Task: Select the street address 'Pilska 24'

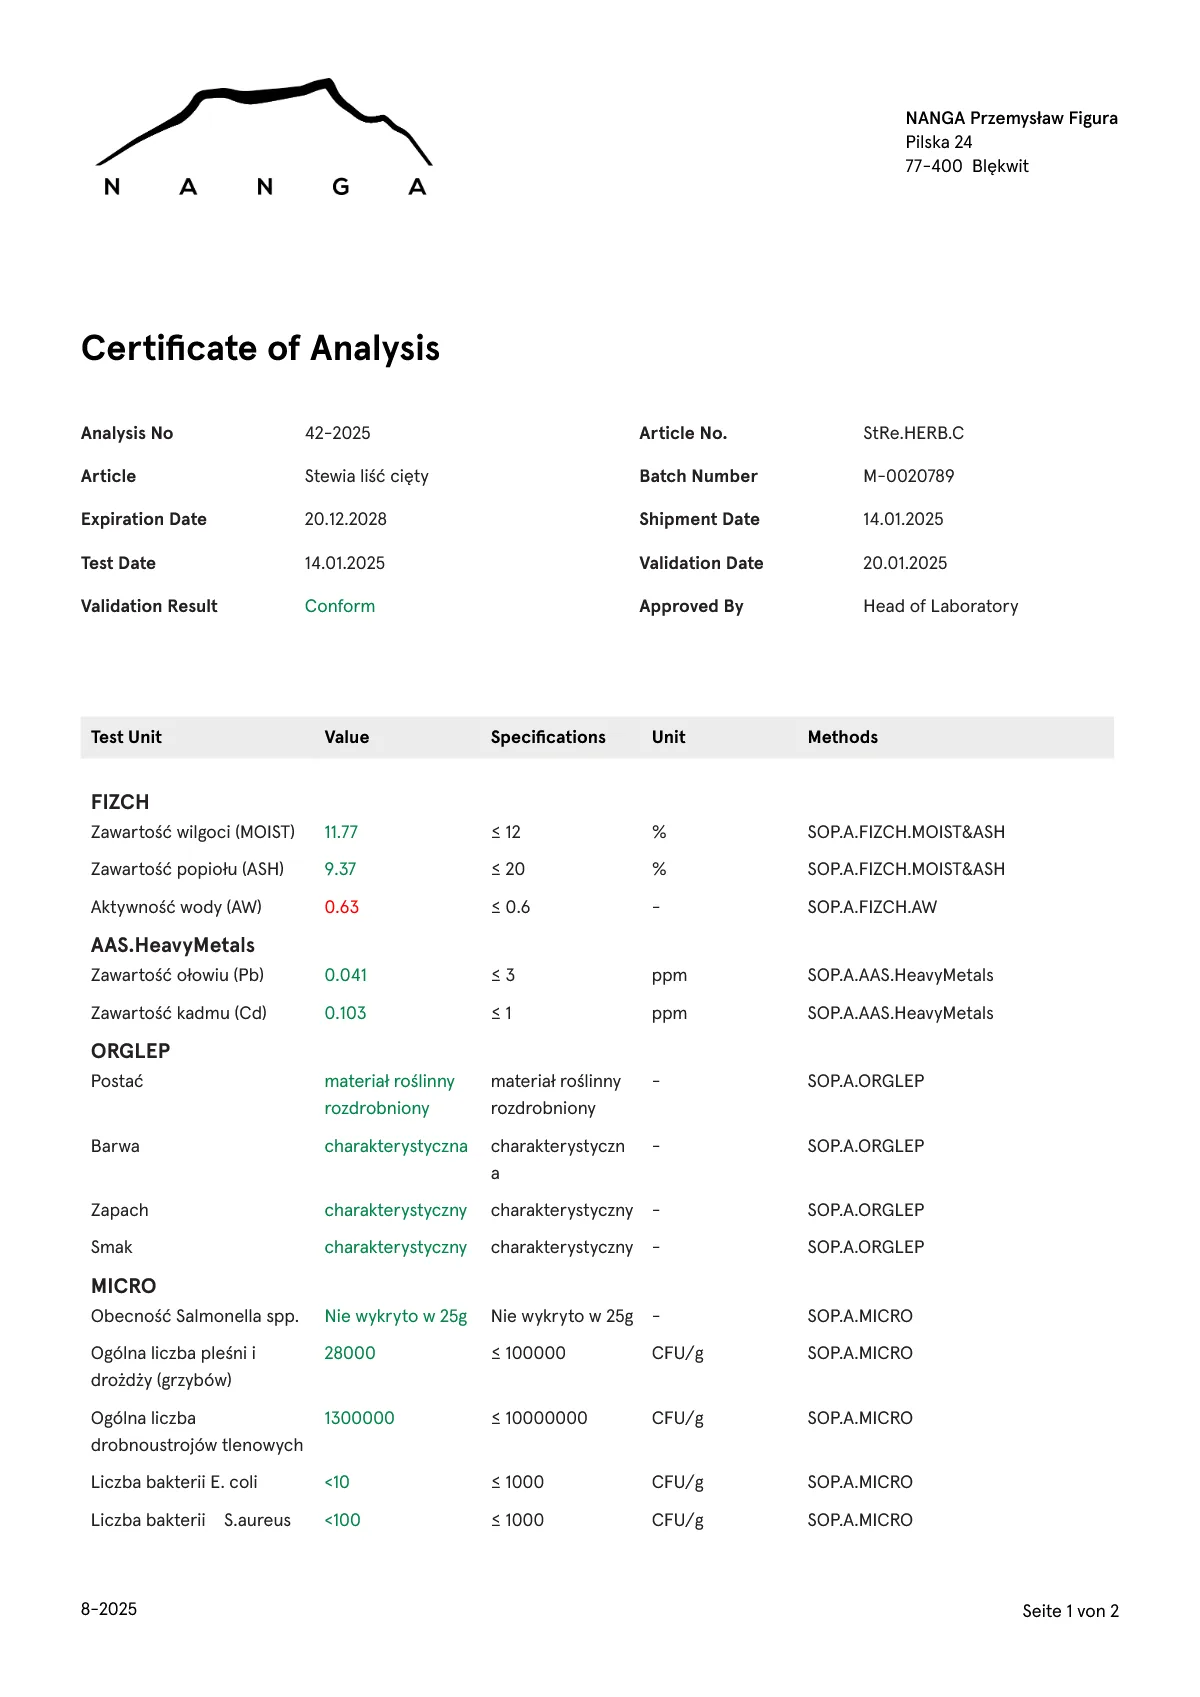Action: click(938, 142)
